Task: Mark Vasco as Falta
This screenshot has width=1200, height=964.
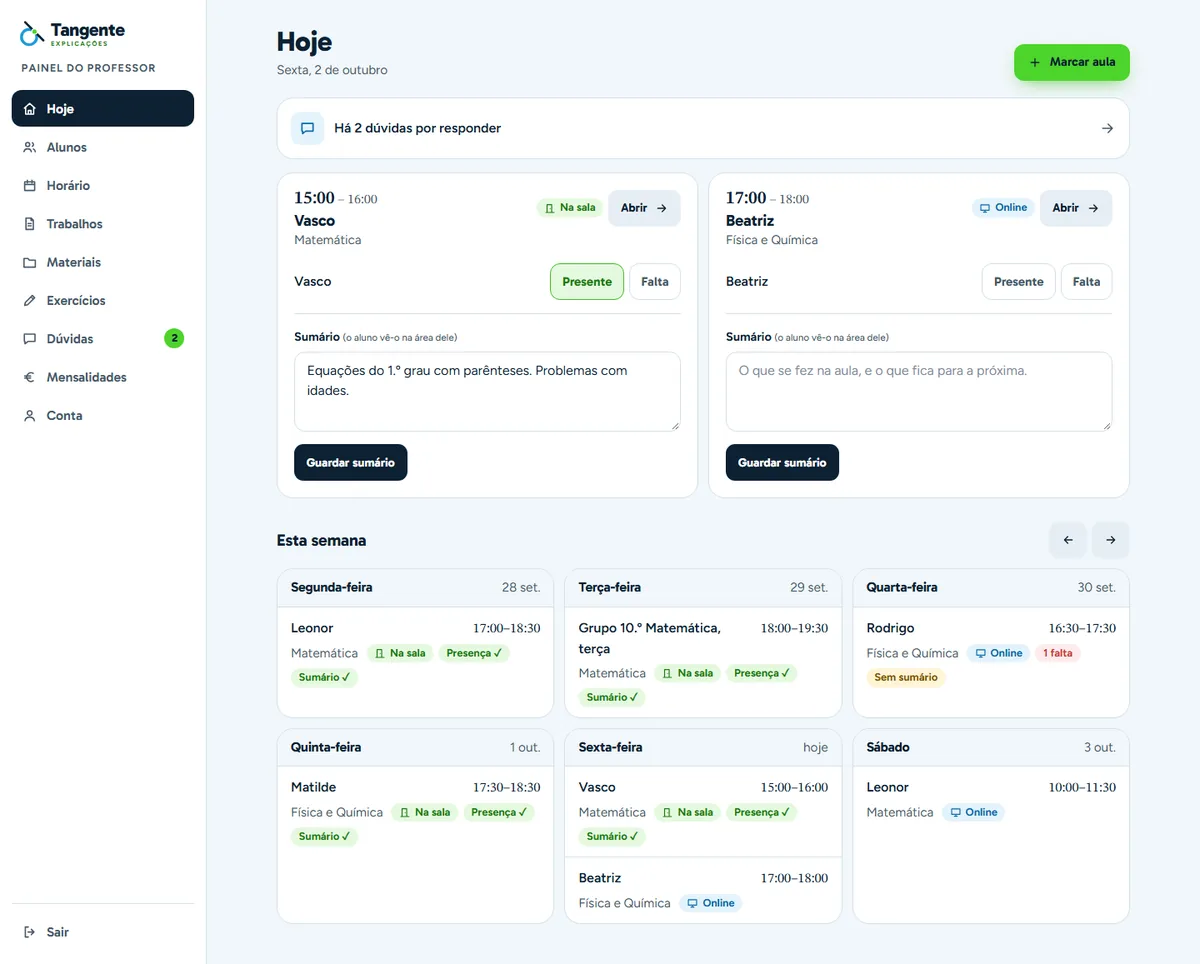Action: click(x=655, y=282)
